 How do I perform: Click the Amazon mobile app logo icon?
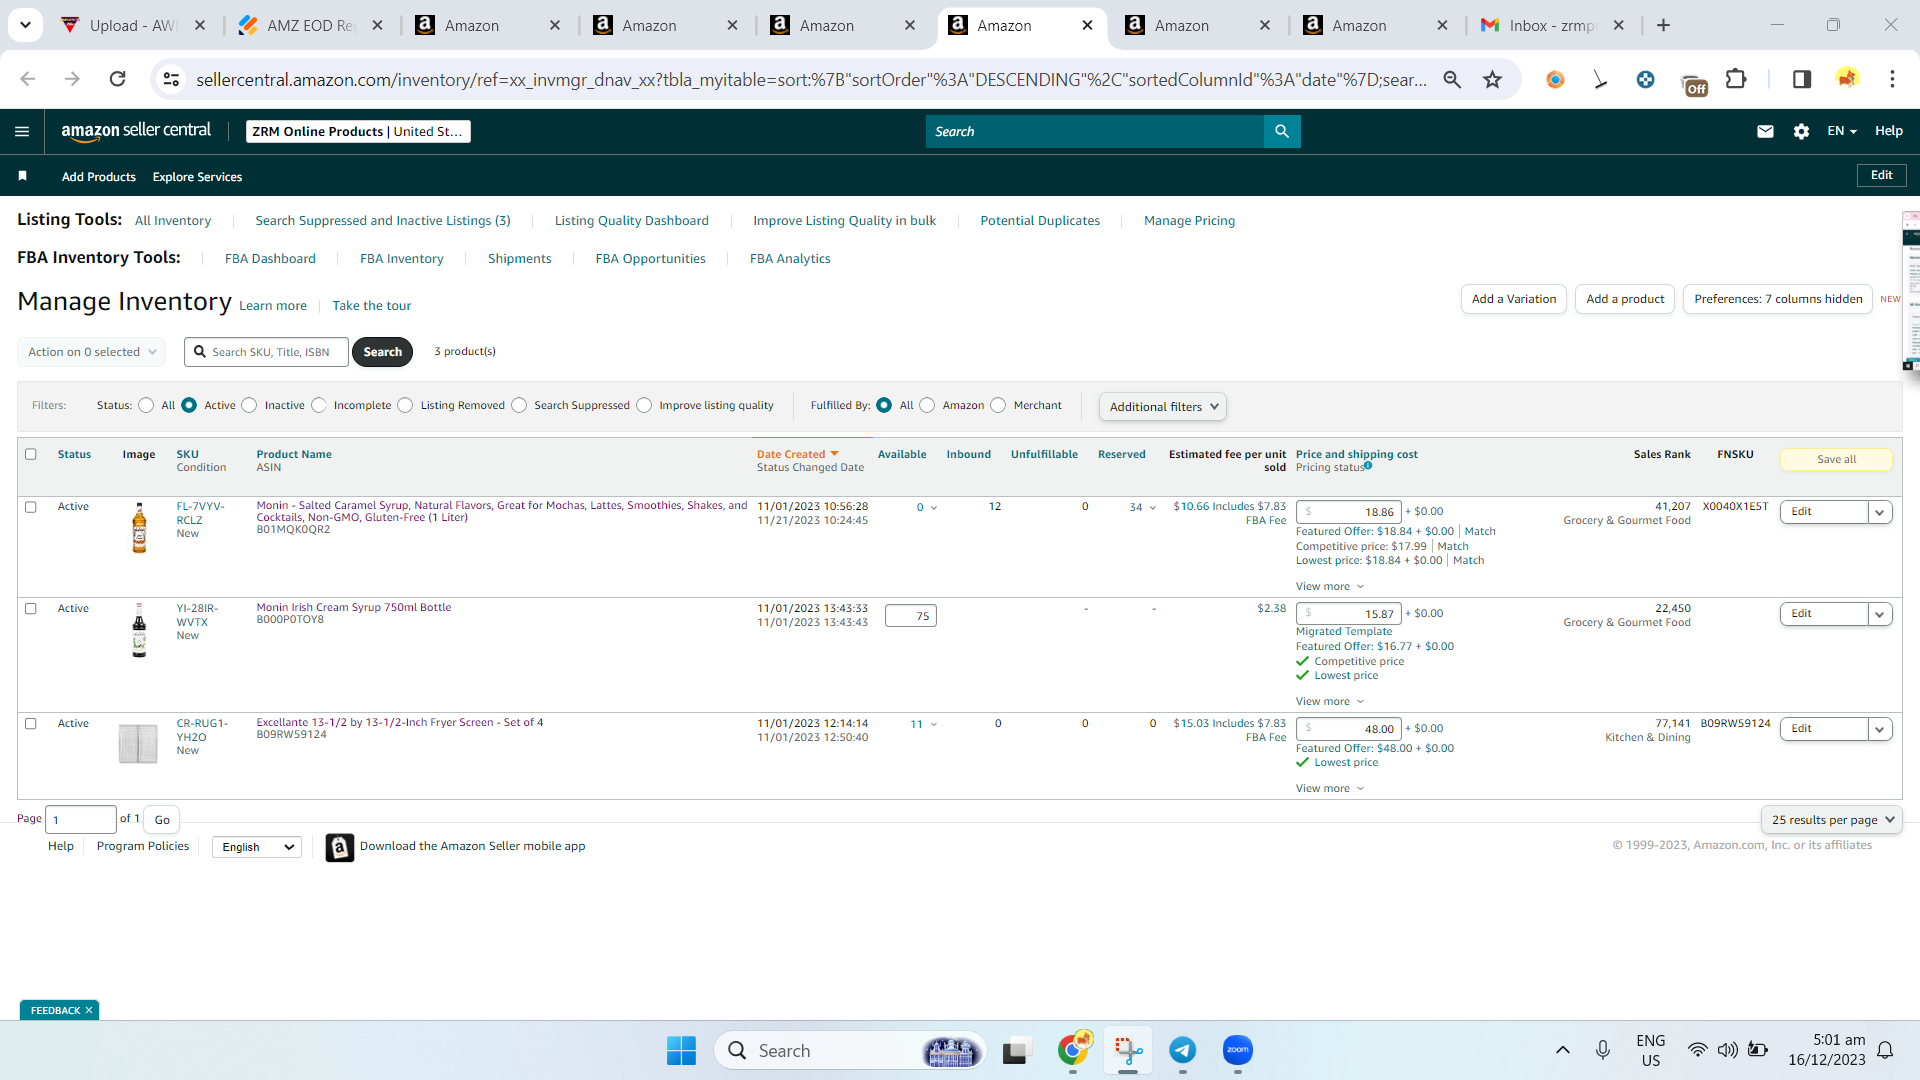[x=340, y=847]
